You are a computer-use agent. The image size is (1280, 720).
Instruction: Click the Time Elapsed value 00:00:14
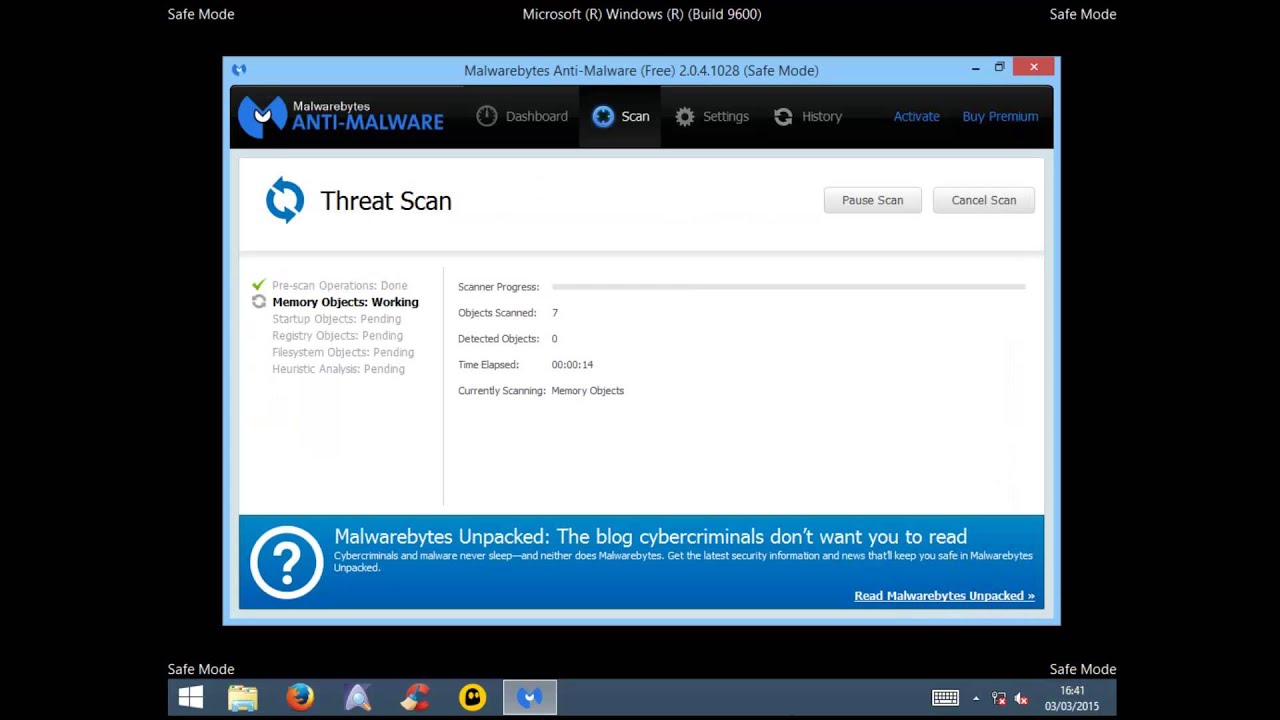pos(572,365)
